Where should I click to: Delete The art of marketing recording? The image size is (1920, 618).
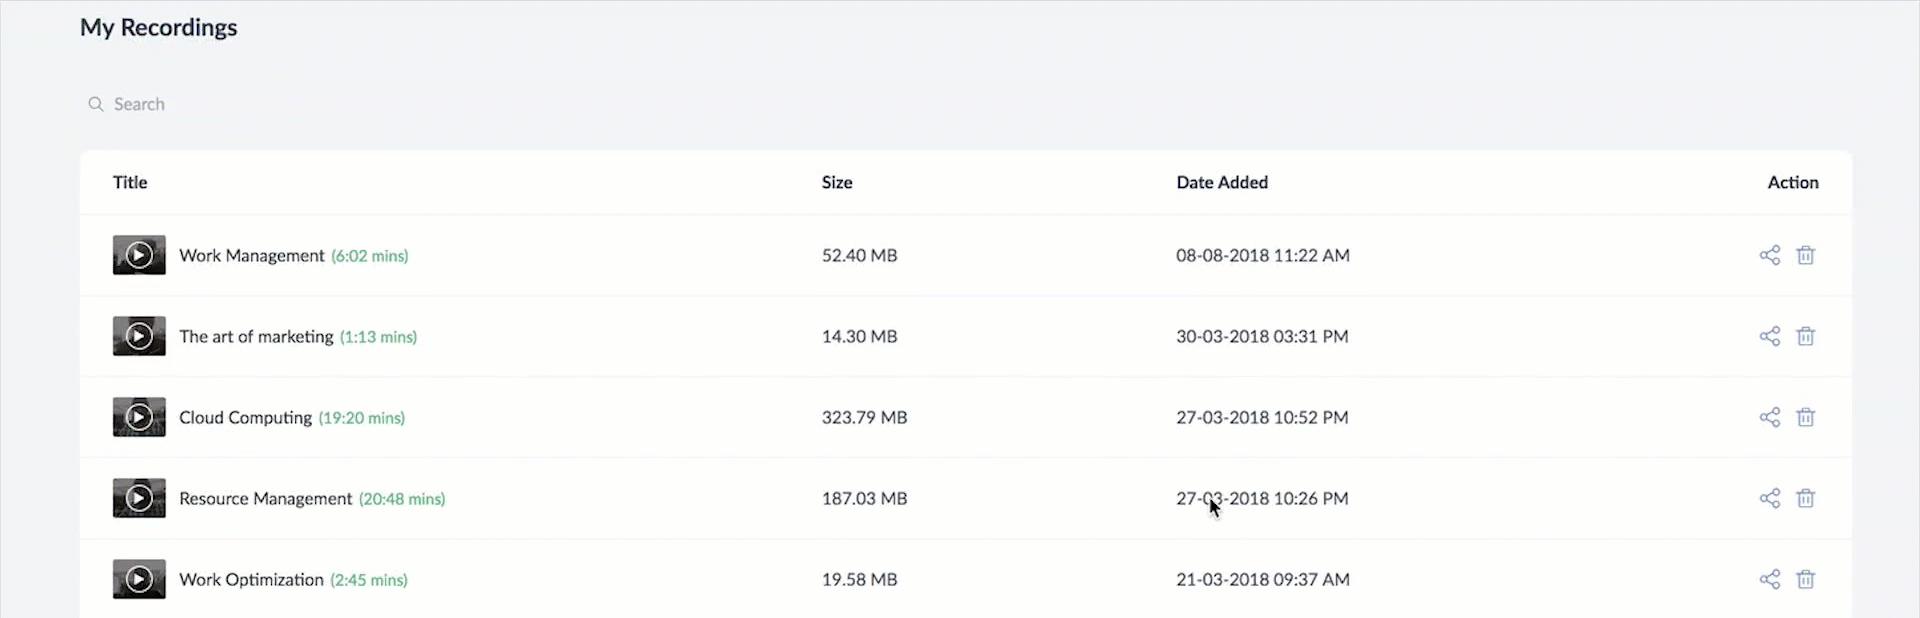point(1806,336)
